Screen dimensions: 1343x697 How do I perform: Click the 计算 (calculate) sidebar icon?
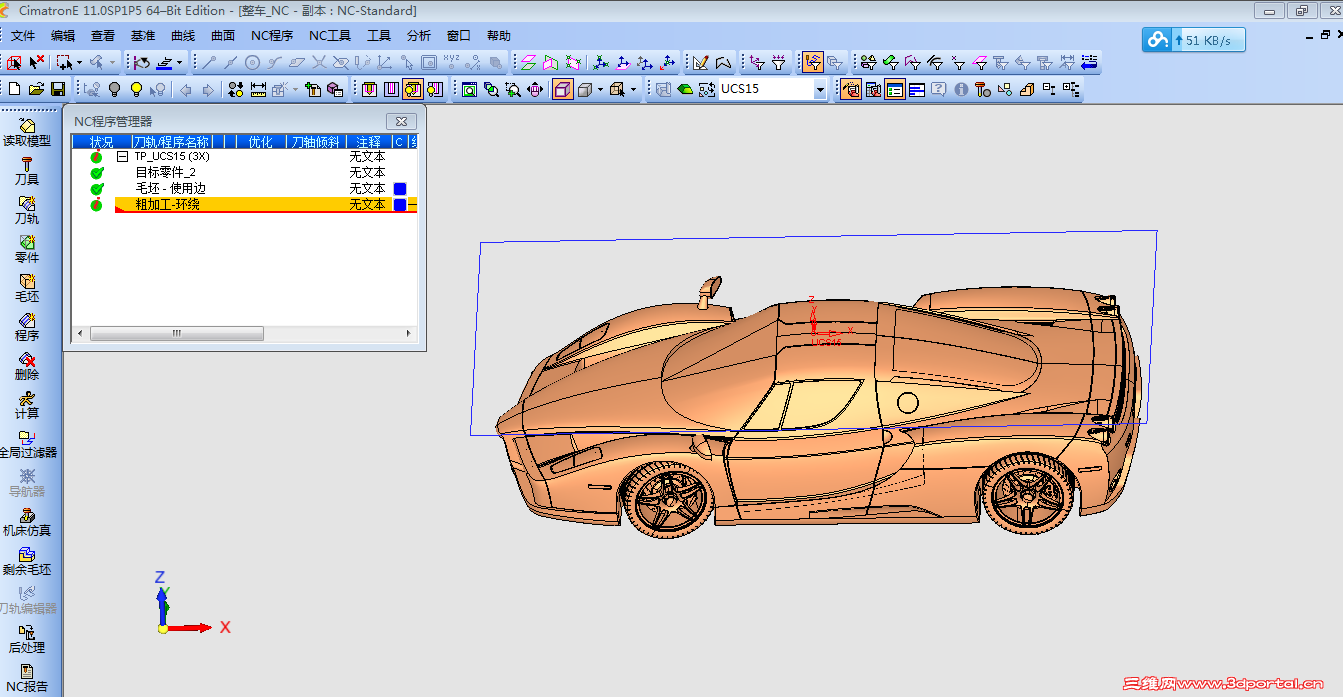click(27, 399)
